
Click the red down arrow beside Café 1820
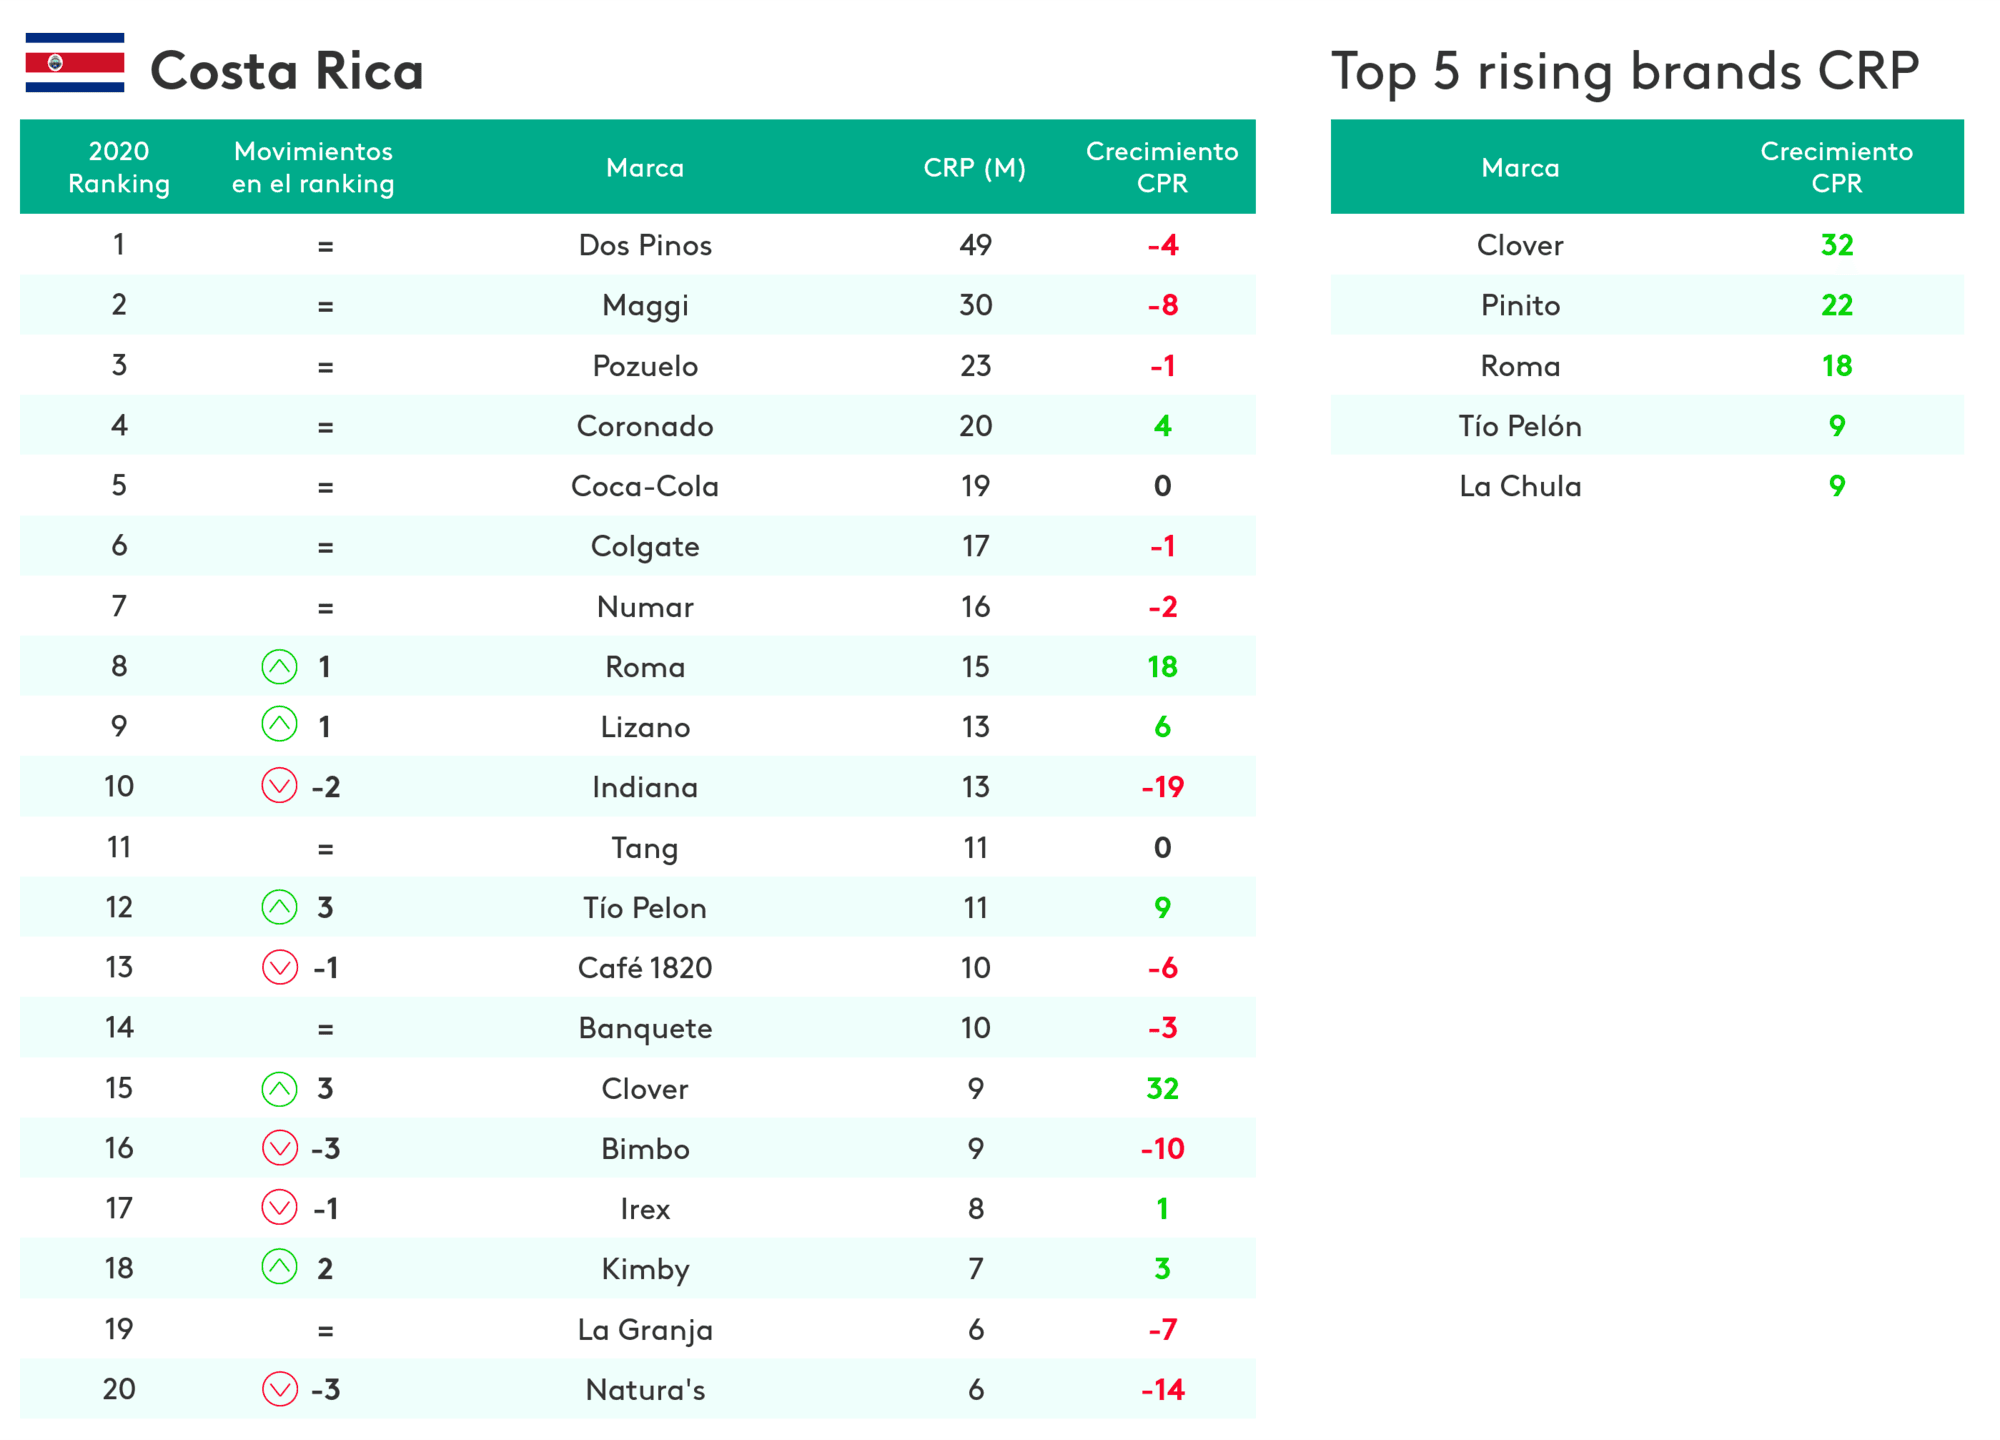(279, 967)
